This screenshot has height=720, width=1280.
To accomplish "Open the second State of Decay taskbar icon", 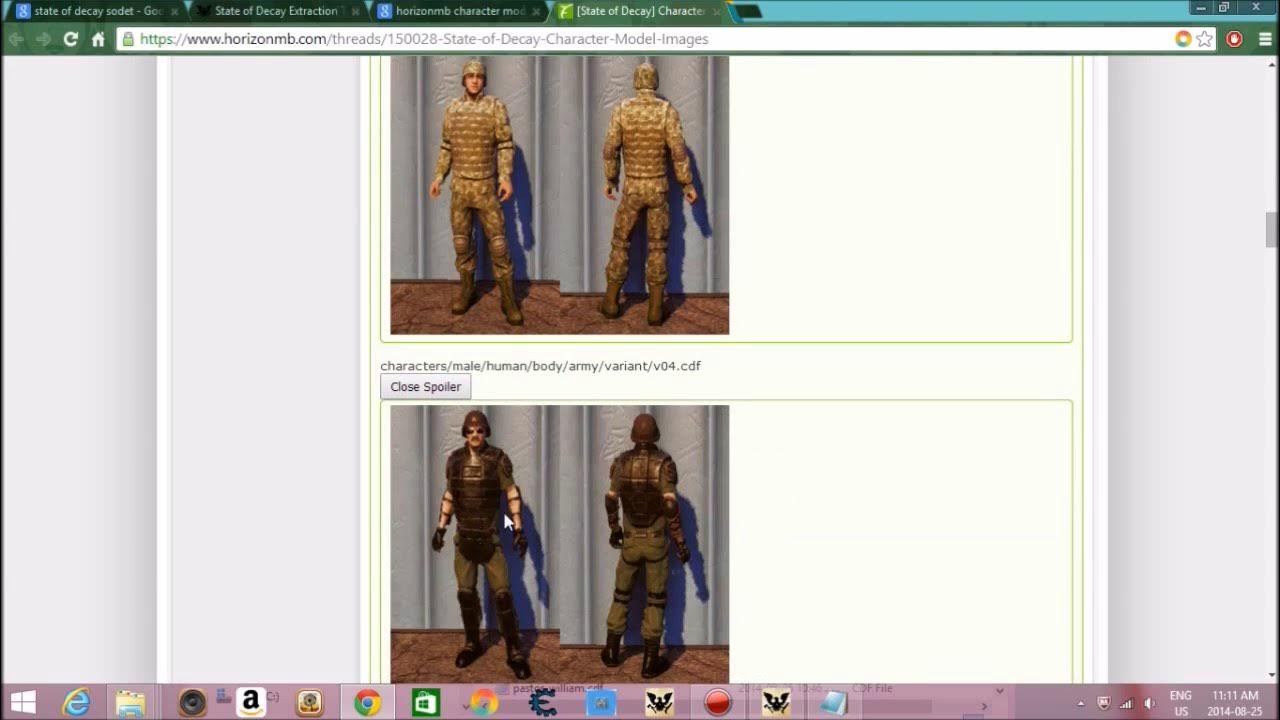I will (x=776, y=703).
